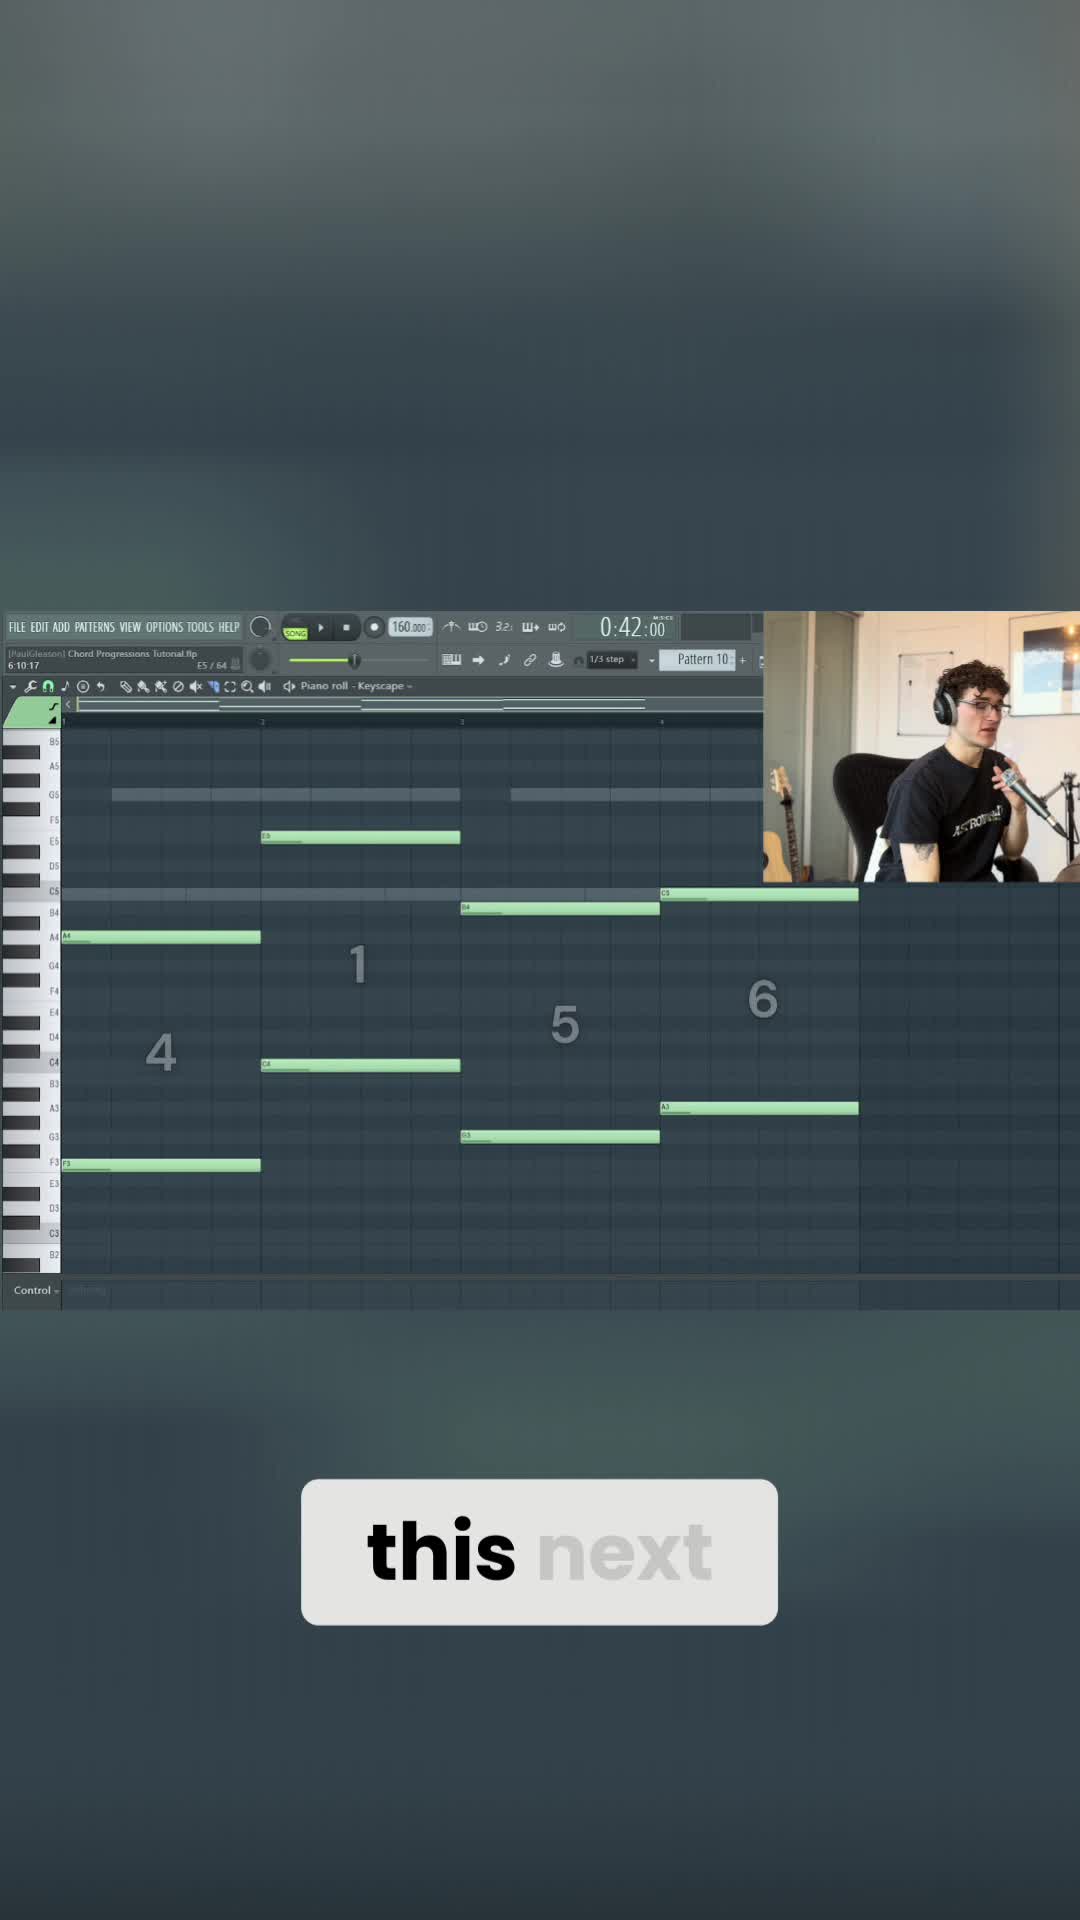Click the undo arrow icon
Image resolution: width=1080 pixels, height=1920 pixels.
pos(100,686)
